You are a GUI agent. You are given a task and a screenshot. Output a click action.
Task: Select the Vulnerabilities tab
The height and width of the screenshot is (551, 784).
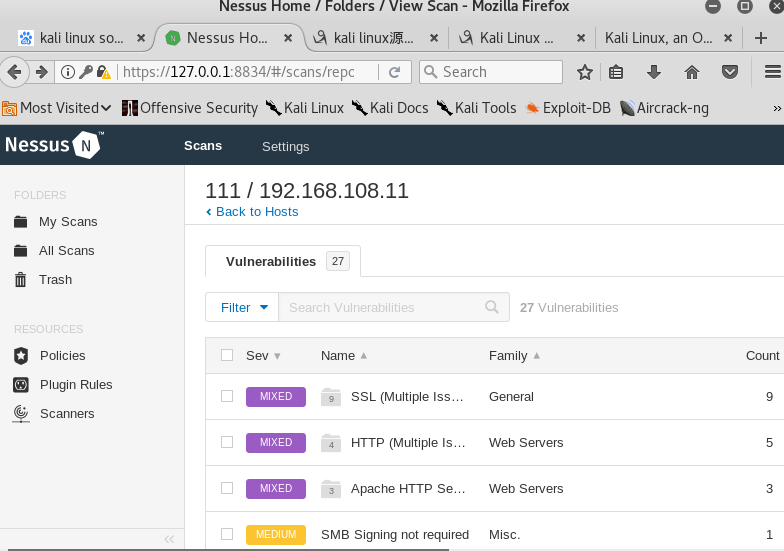283,261
